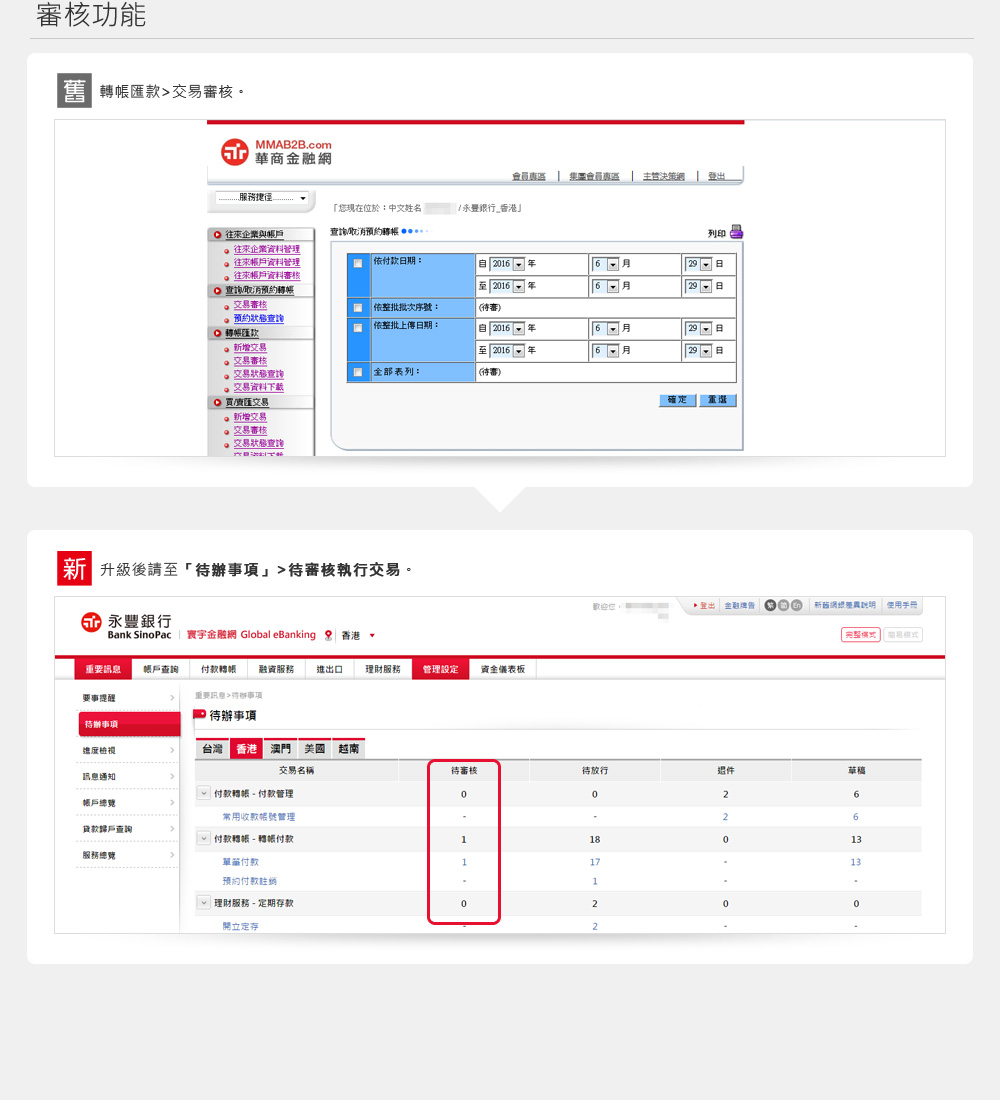Click the 使用手冊 link in top bar
Image resolution: width=1000 pixels, height=1100 pixels.
click(x=902, y=605)
